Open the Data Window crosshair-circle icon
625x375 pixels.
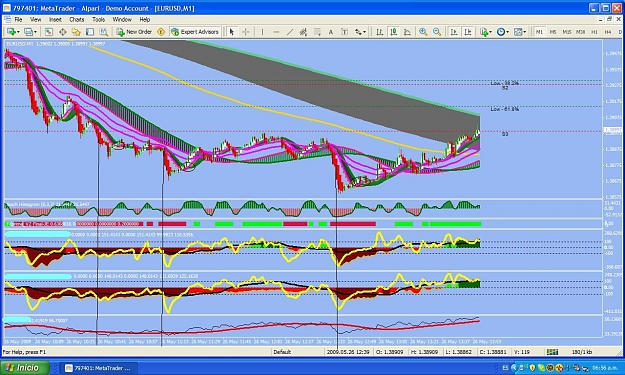pos(63,32)
